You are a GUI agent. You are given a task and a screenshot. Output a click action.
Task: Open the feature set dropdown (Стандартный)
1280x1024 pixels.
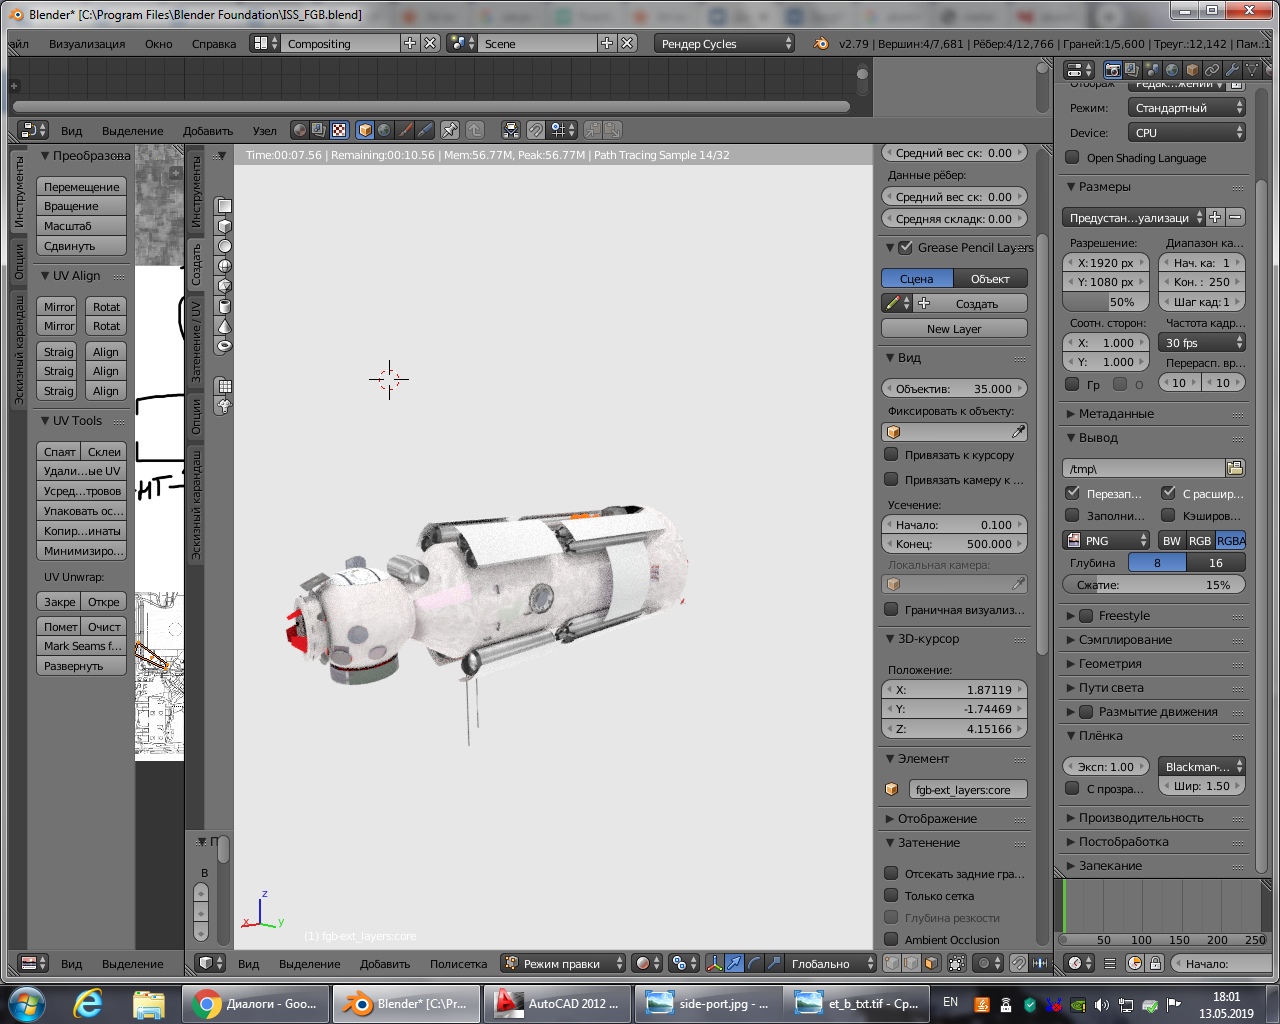click(1187, 107)
